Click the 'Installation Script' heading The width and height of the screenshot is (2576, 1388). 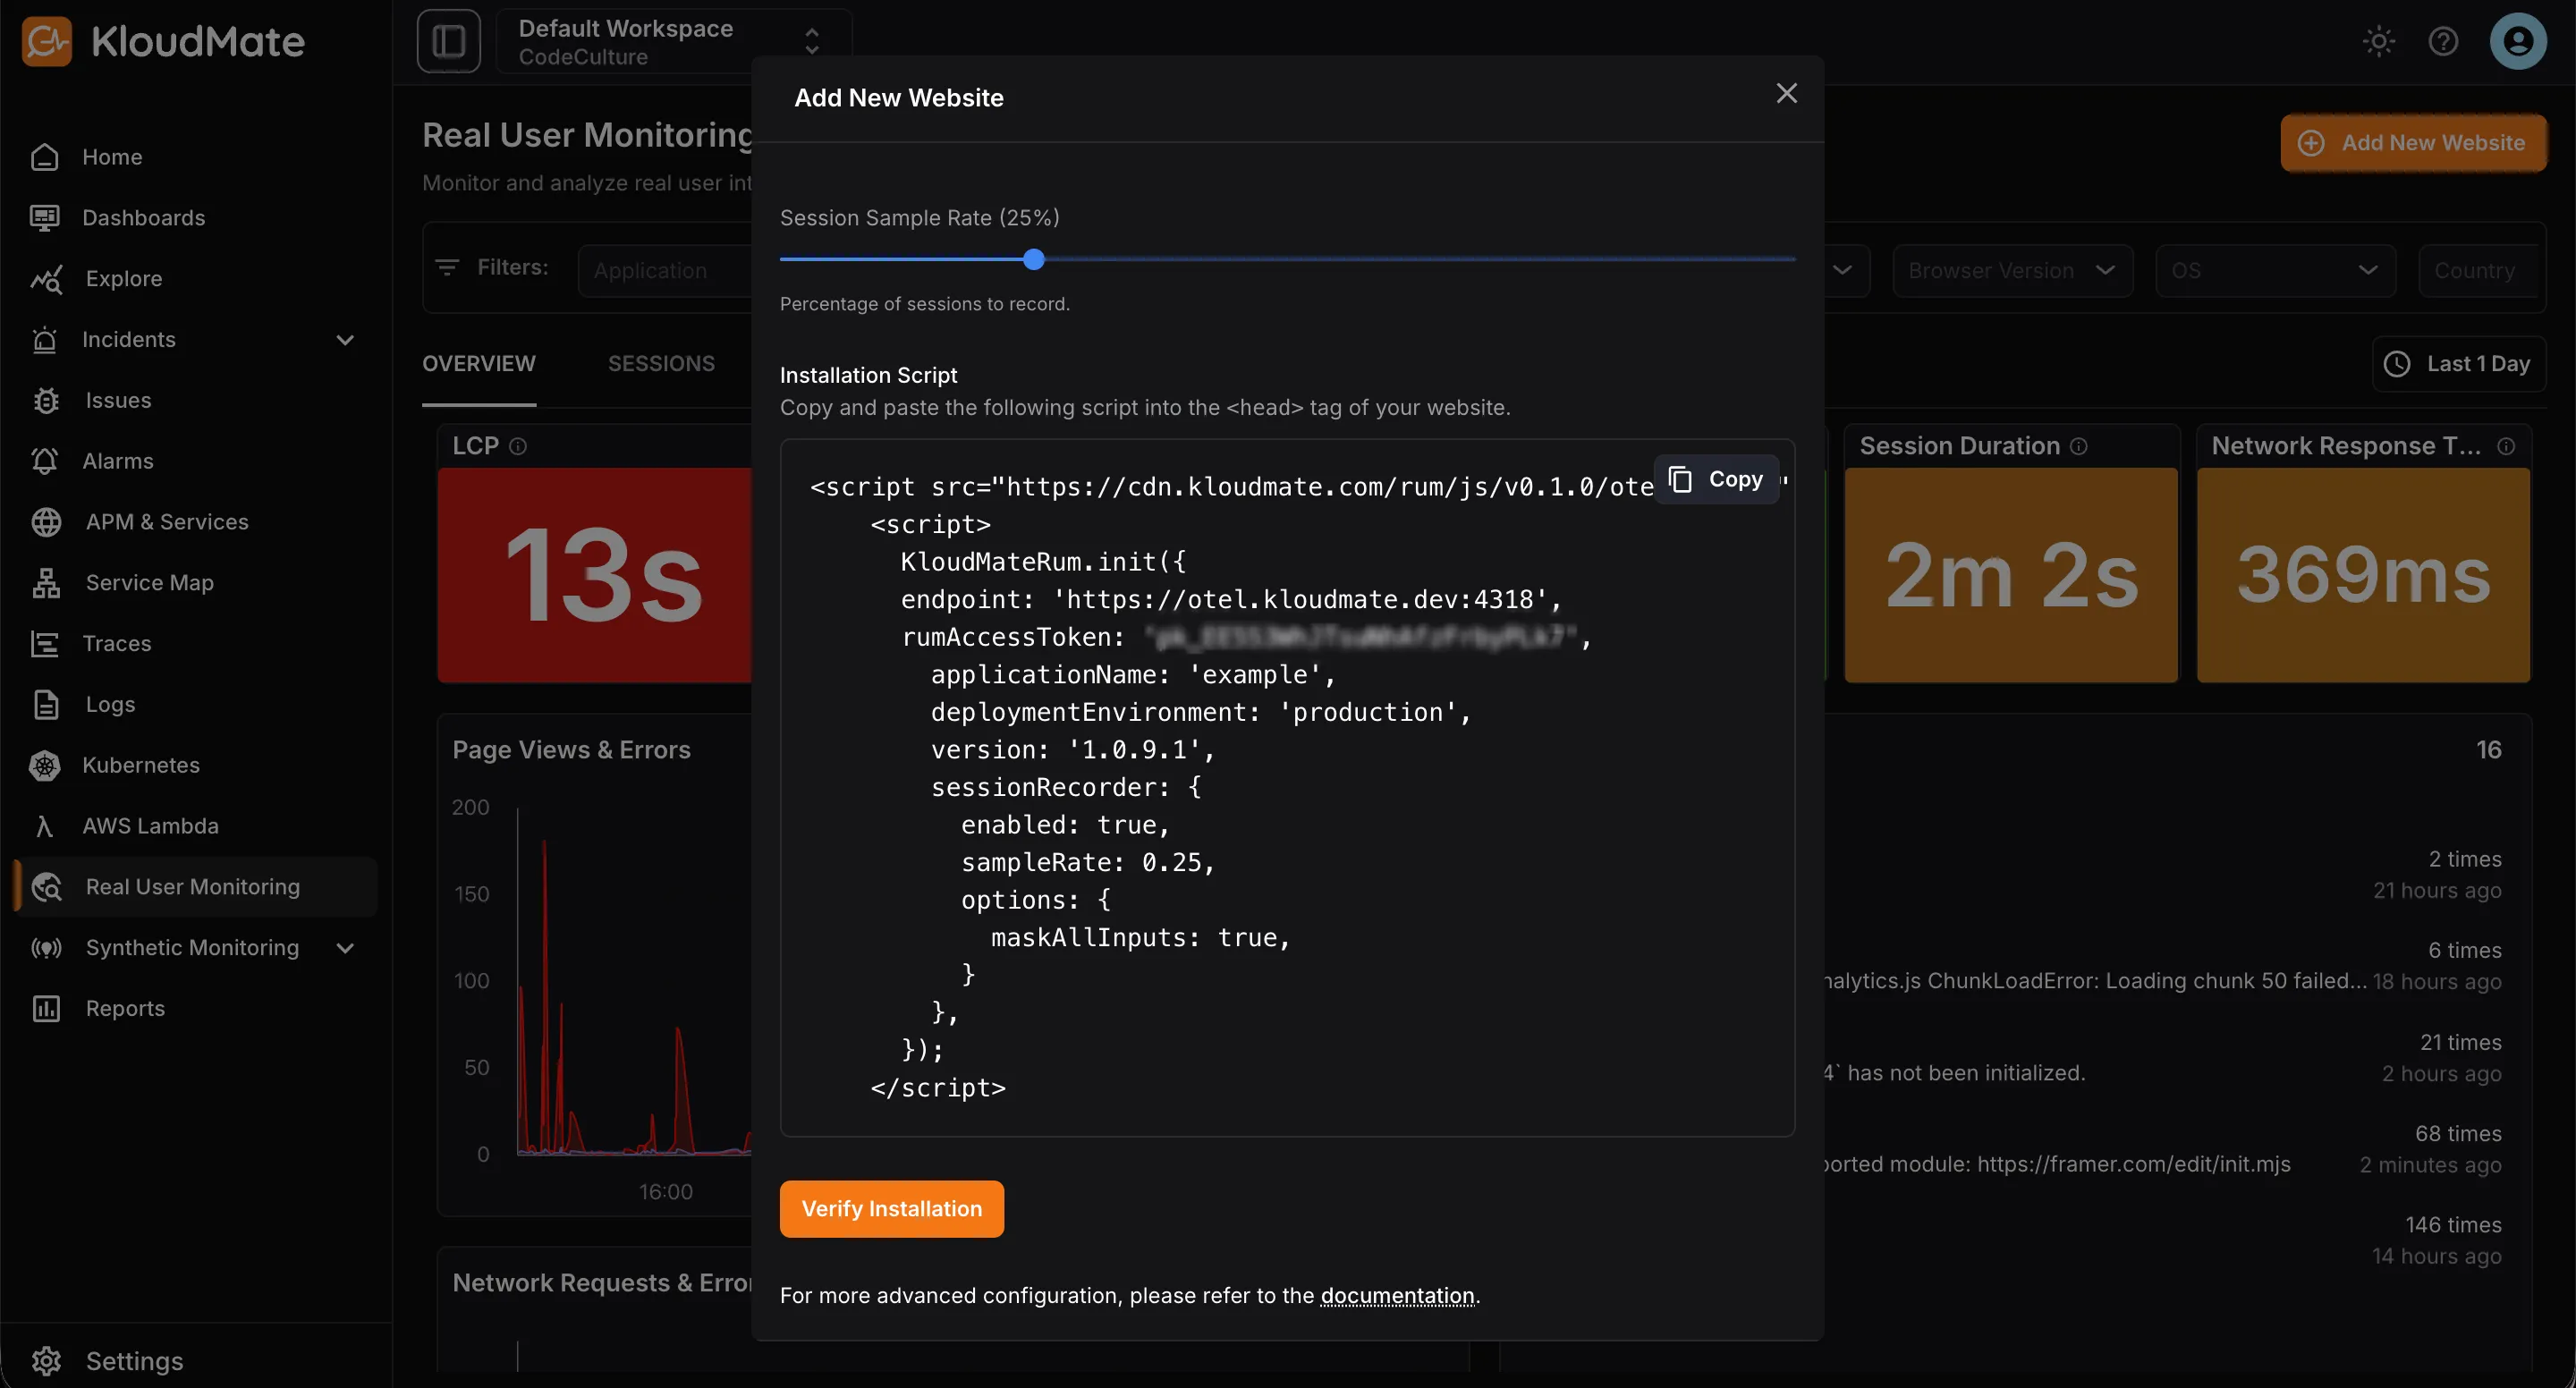869,375
